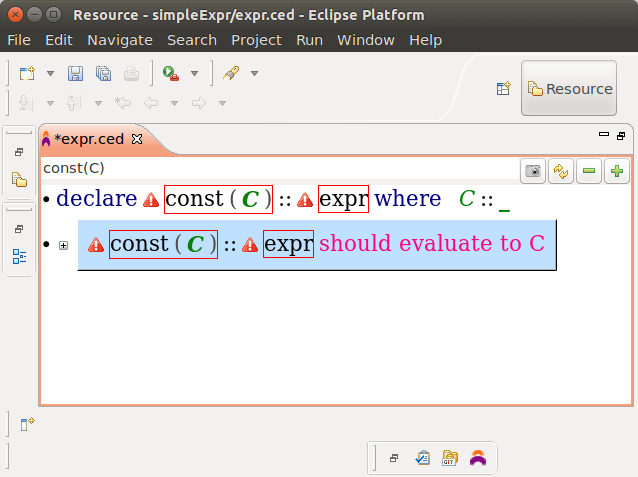Screen dimensions: 638x477
Task: Open the Navigate menu
Action: (120, 40)
